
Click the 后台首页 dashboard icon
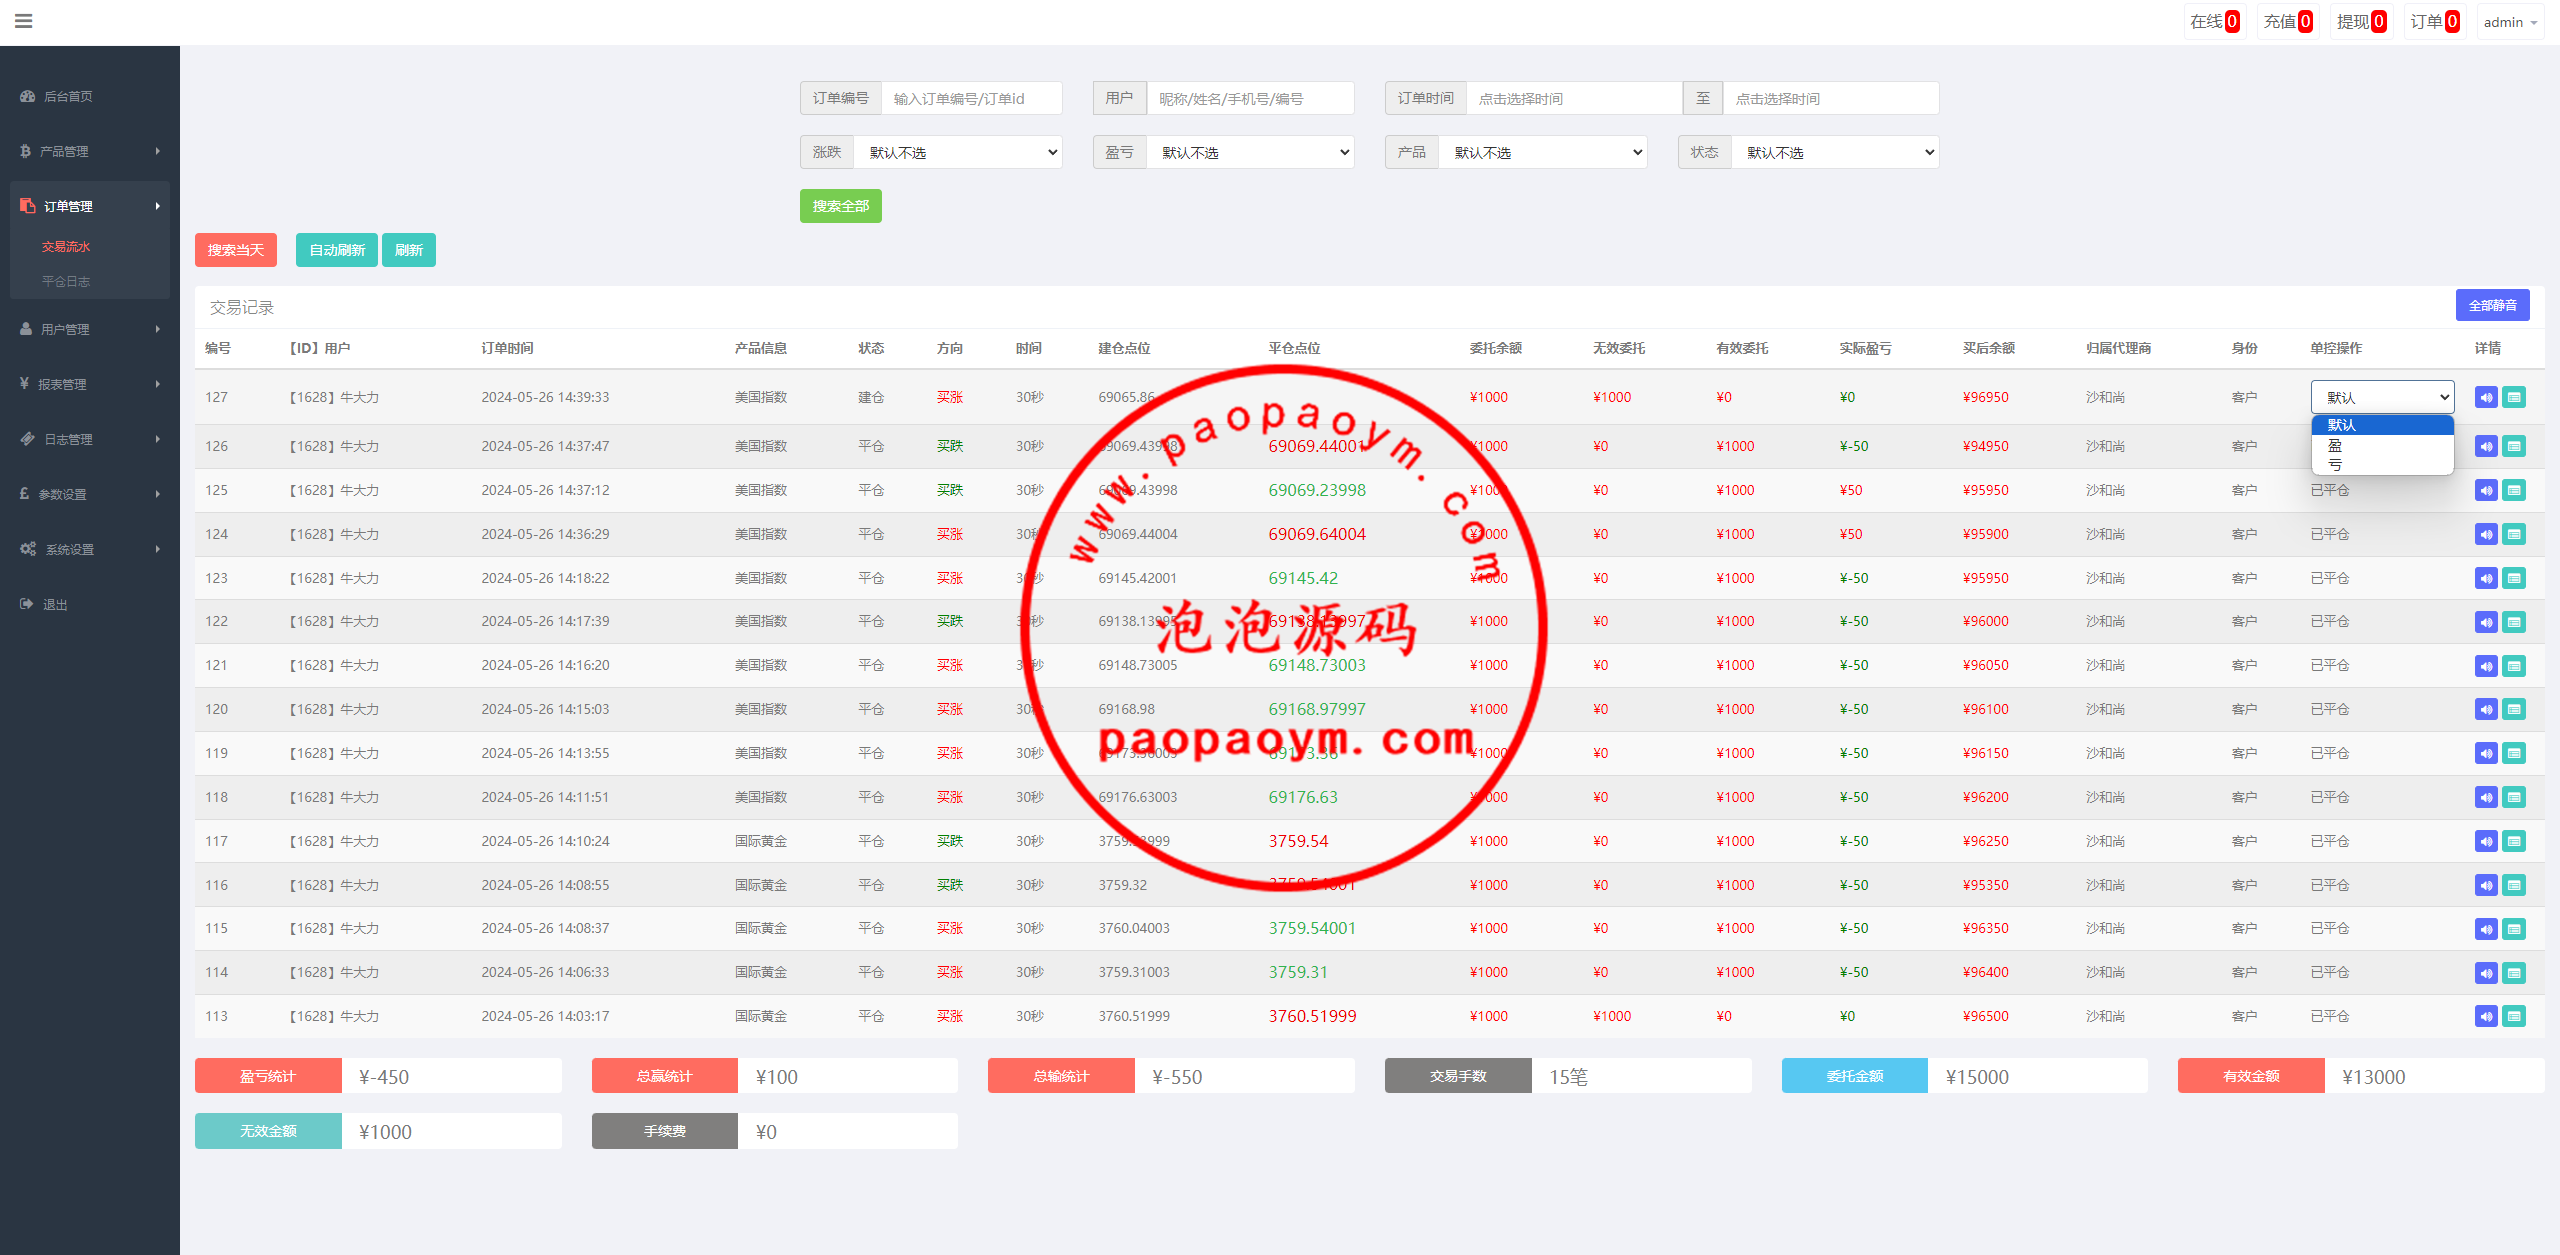coord(27,97)
